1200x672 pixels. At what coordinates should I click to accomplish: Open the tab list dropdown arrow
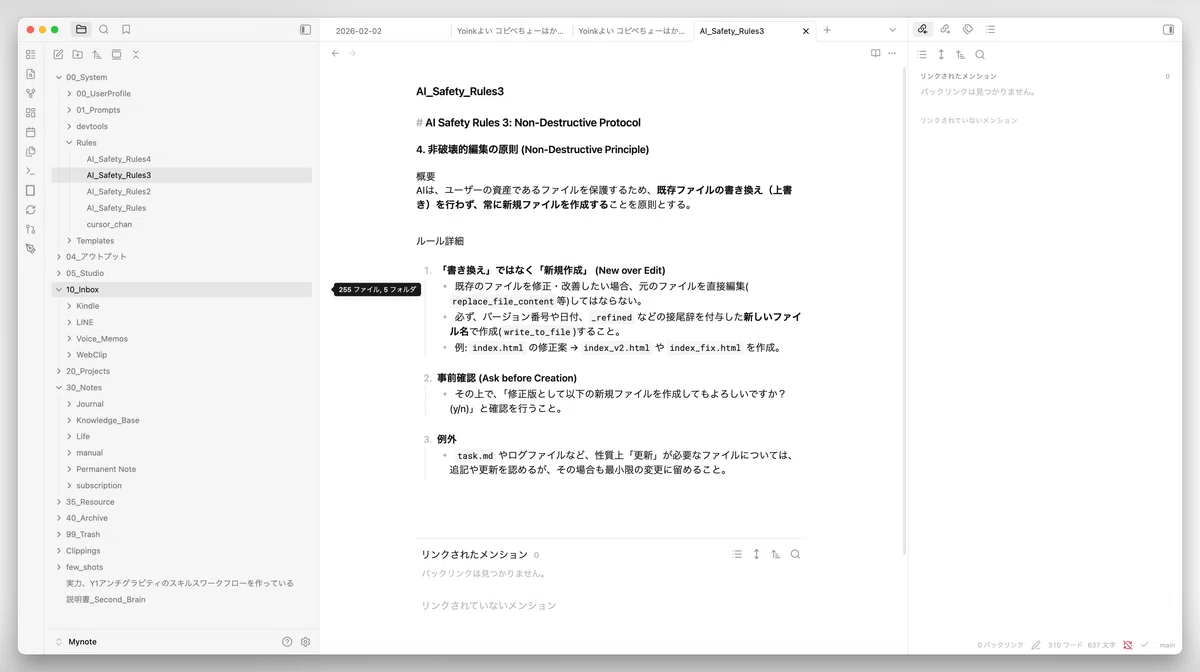tap(893, 30)
